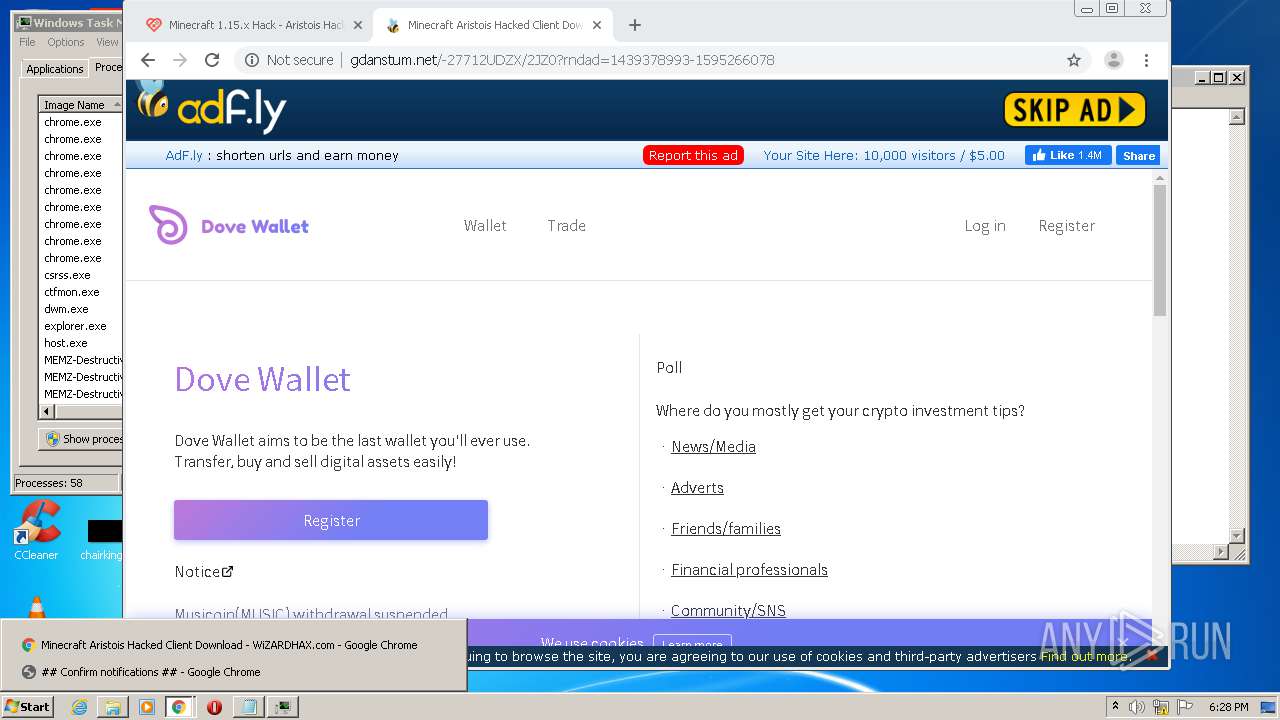
Task: Click the purple Register button
Action: click(331, 520)
